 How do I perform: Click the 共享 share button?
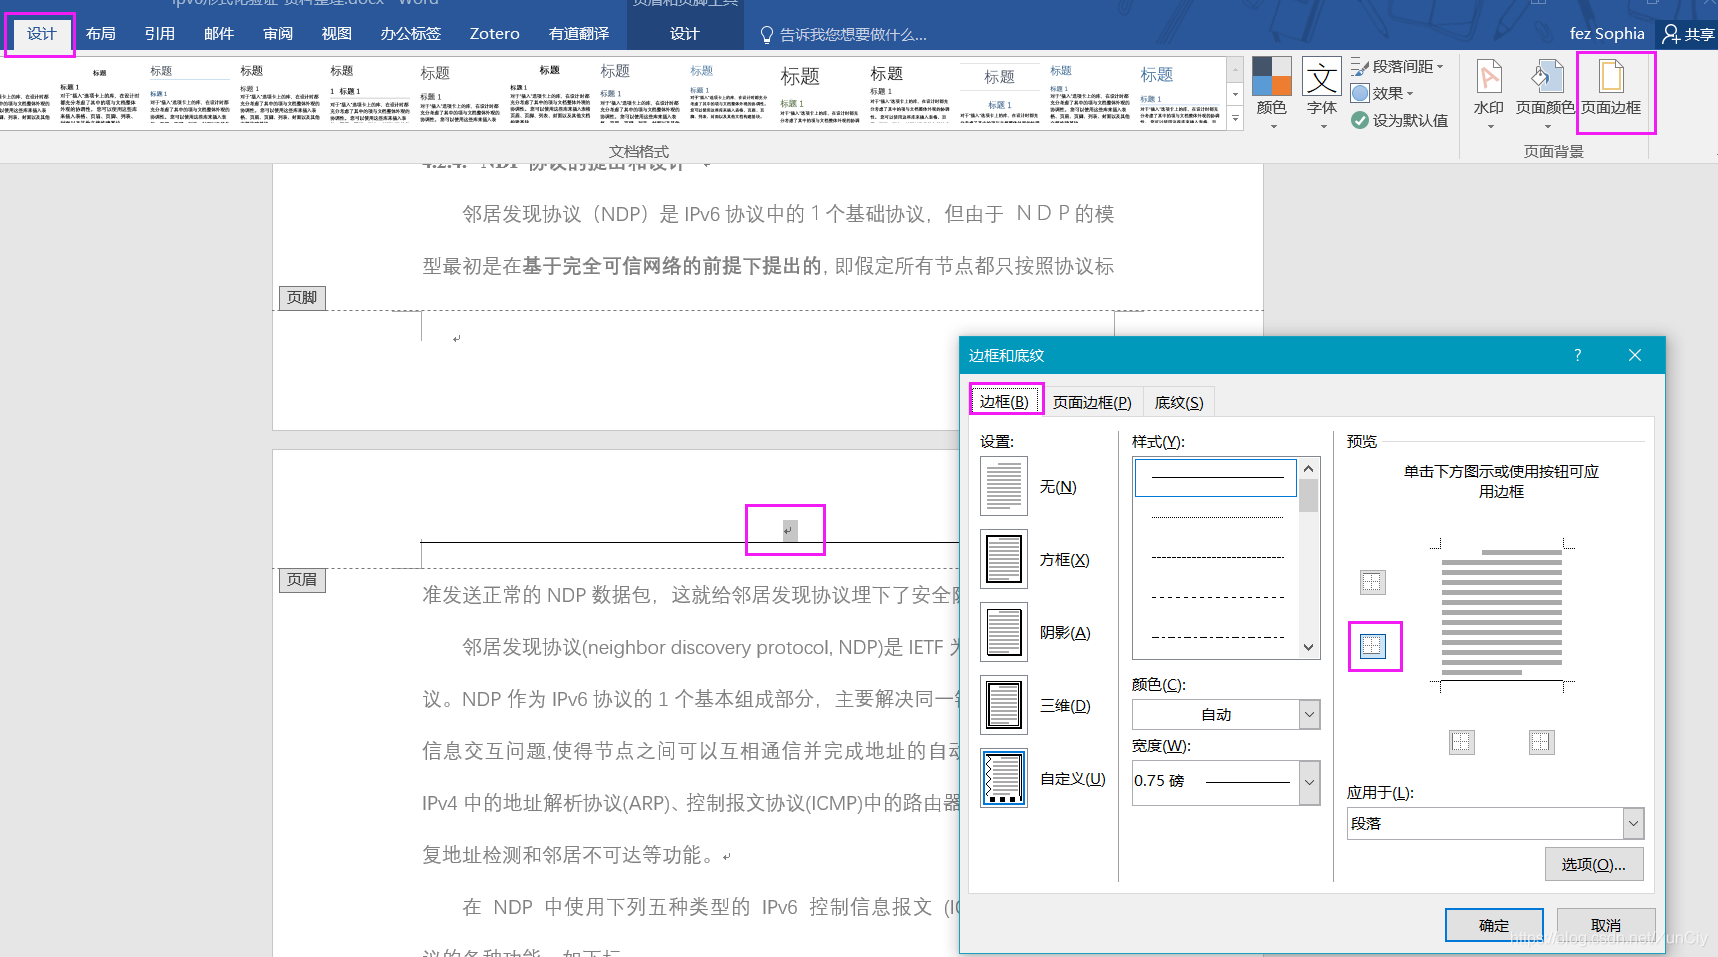click(1688, 34)
